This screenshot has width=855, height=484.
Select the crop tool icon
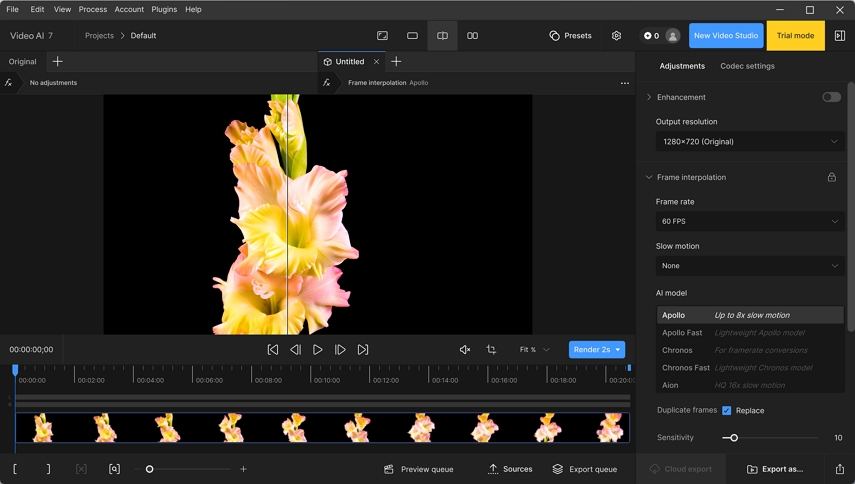coord(491,349)
